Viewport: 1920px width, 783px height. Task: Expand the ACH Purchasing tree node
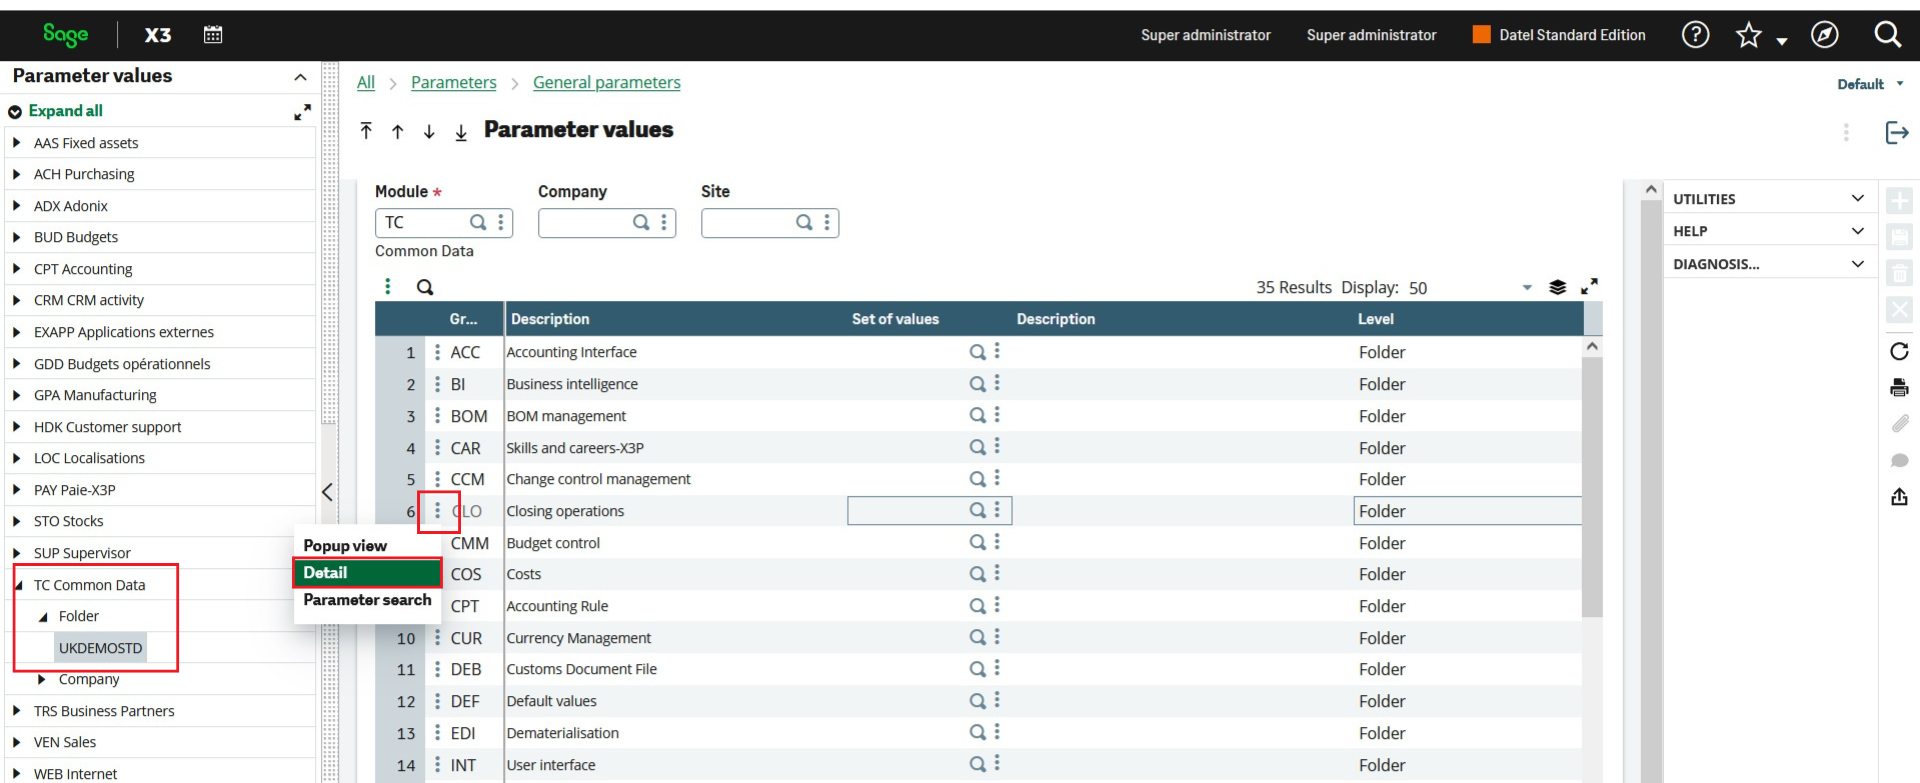[x=17, y=174]
